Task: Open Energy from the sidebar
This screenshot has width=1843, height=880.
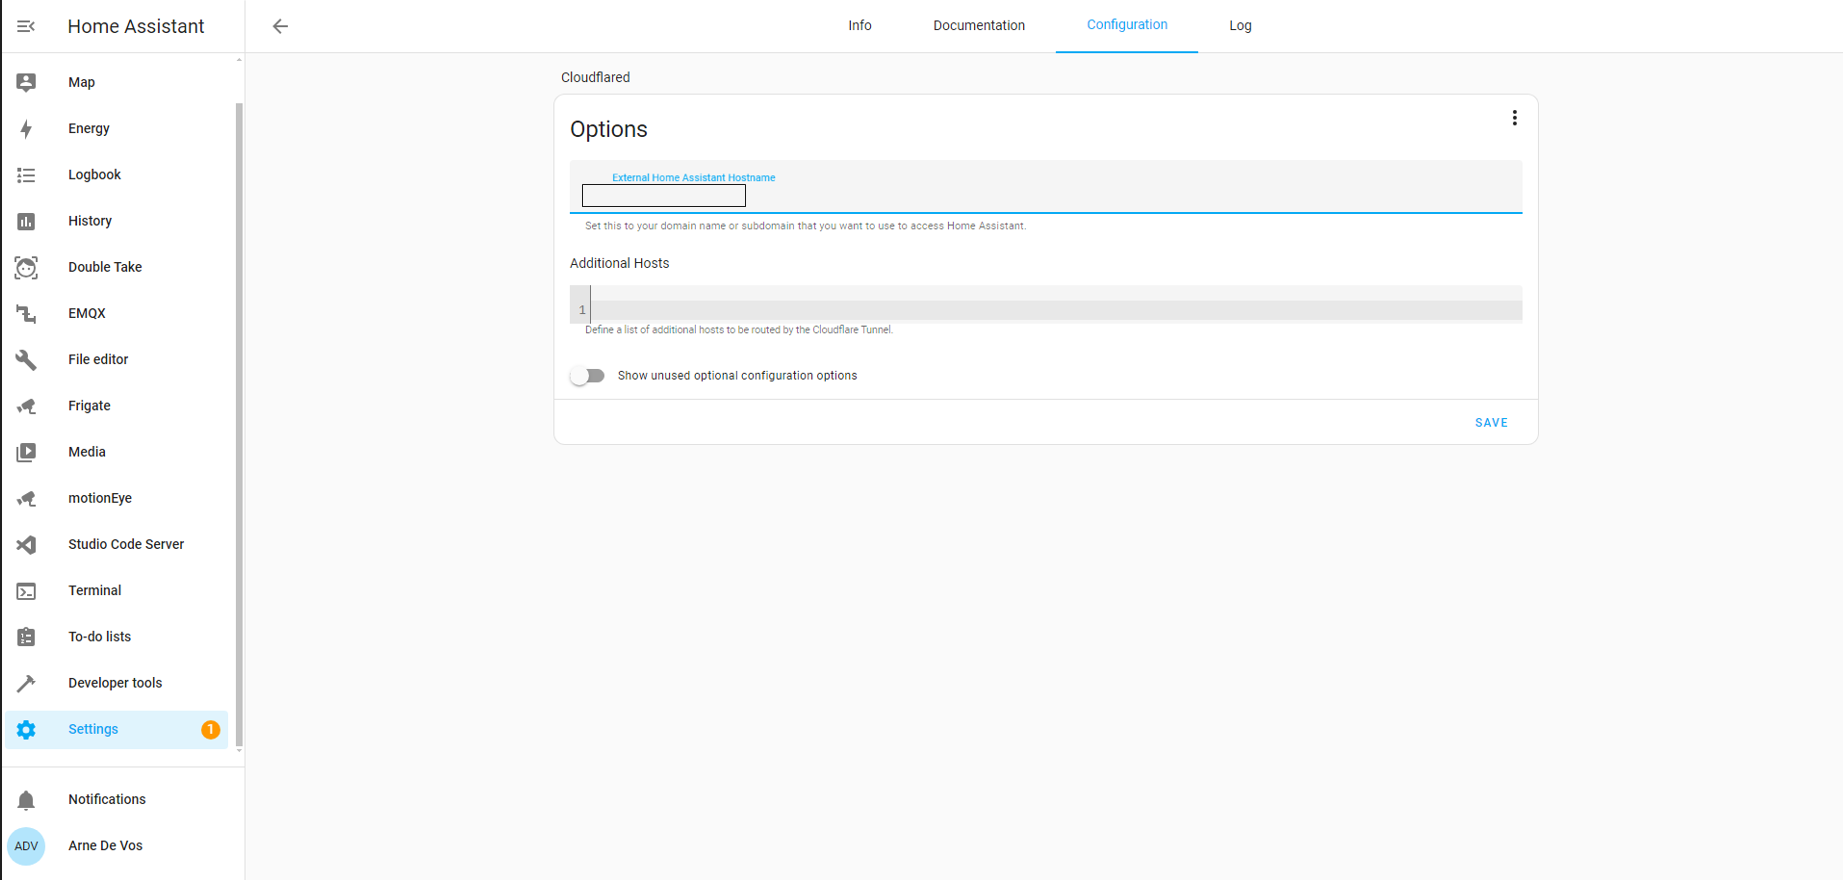Action: click(x=116, y=128)
